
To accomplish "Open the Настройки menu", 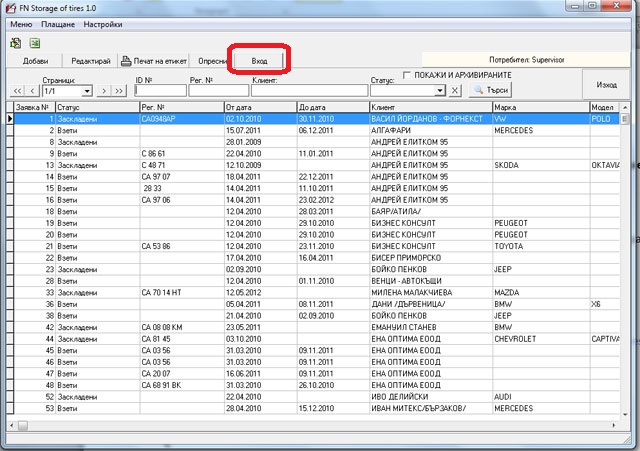I will click(x=104, y=22).
